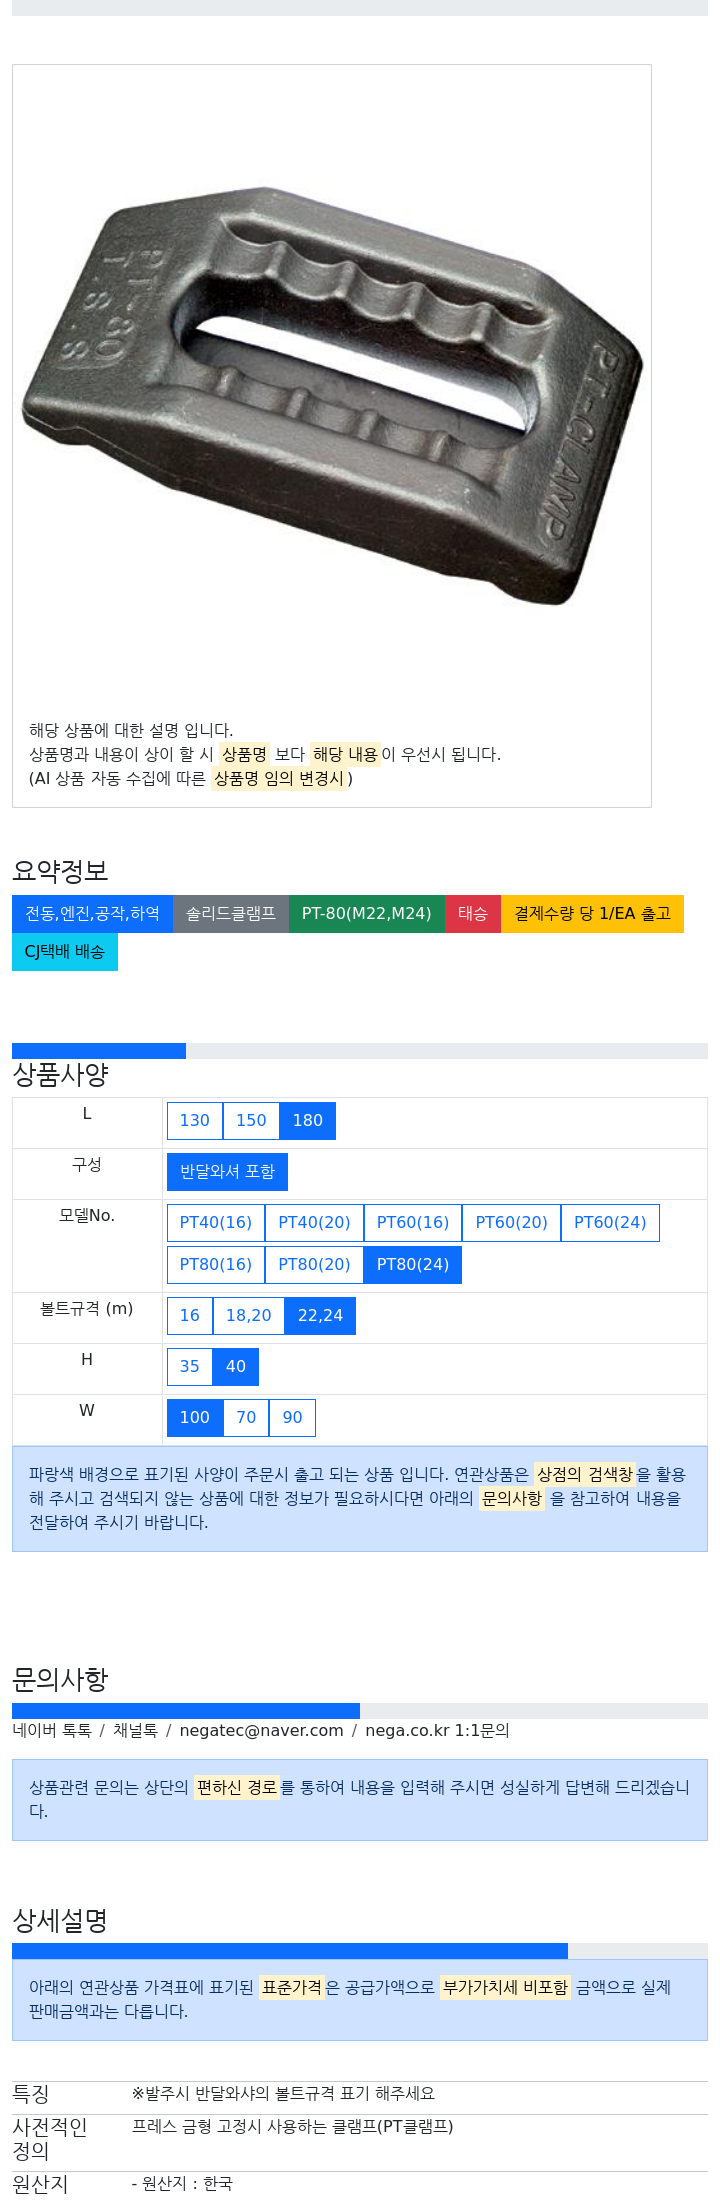This screenshot has width=720, height=2204.
Task: Select W value 90
Action: coord(292,1417)
